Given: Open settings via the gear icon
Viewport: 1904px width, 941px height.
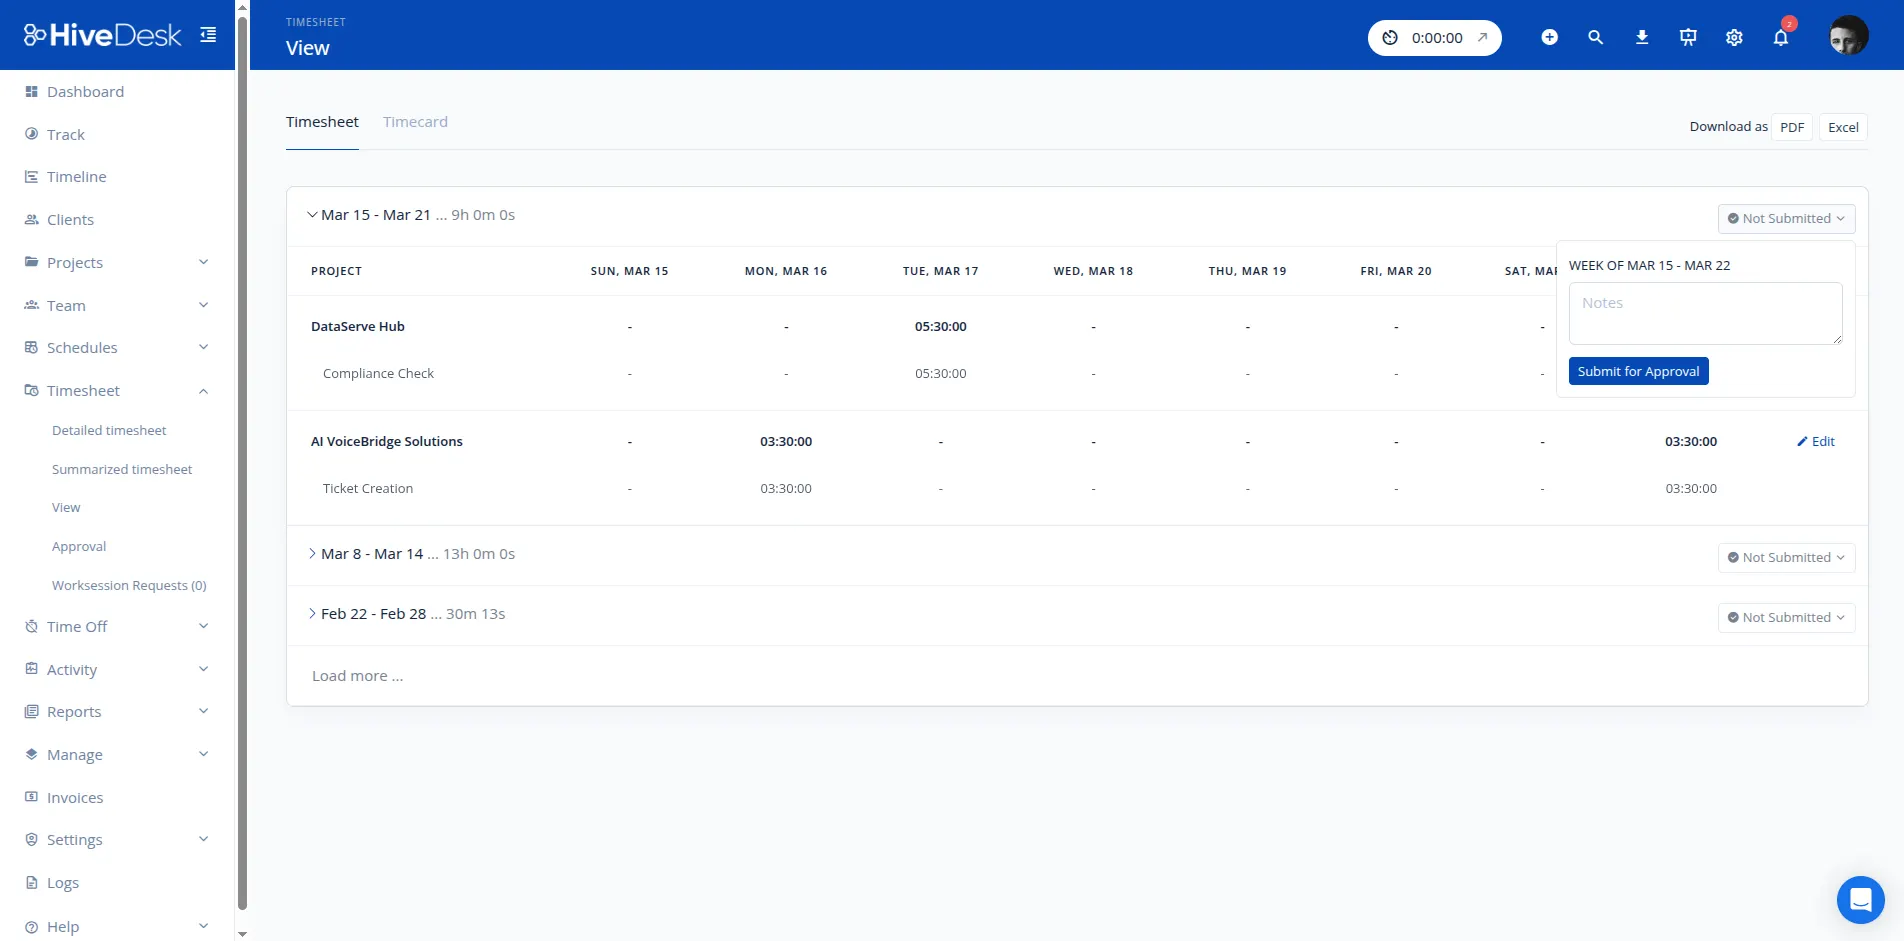Looking at the screenshot, I should click(1733, 37).
